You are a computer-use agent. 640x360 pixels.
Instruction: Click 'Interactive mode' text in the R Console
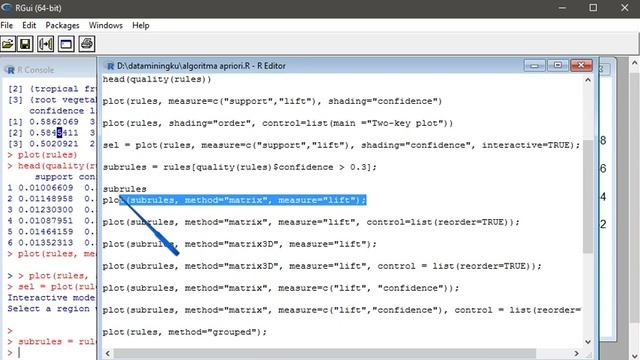tap(51, 298)
